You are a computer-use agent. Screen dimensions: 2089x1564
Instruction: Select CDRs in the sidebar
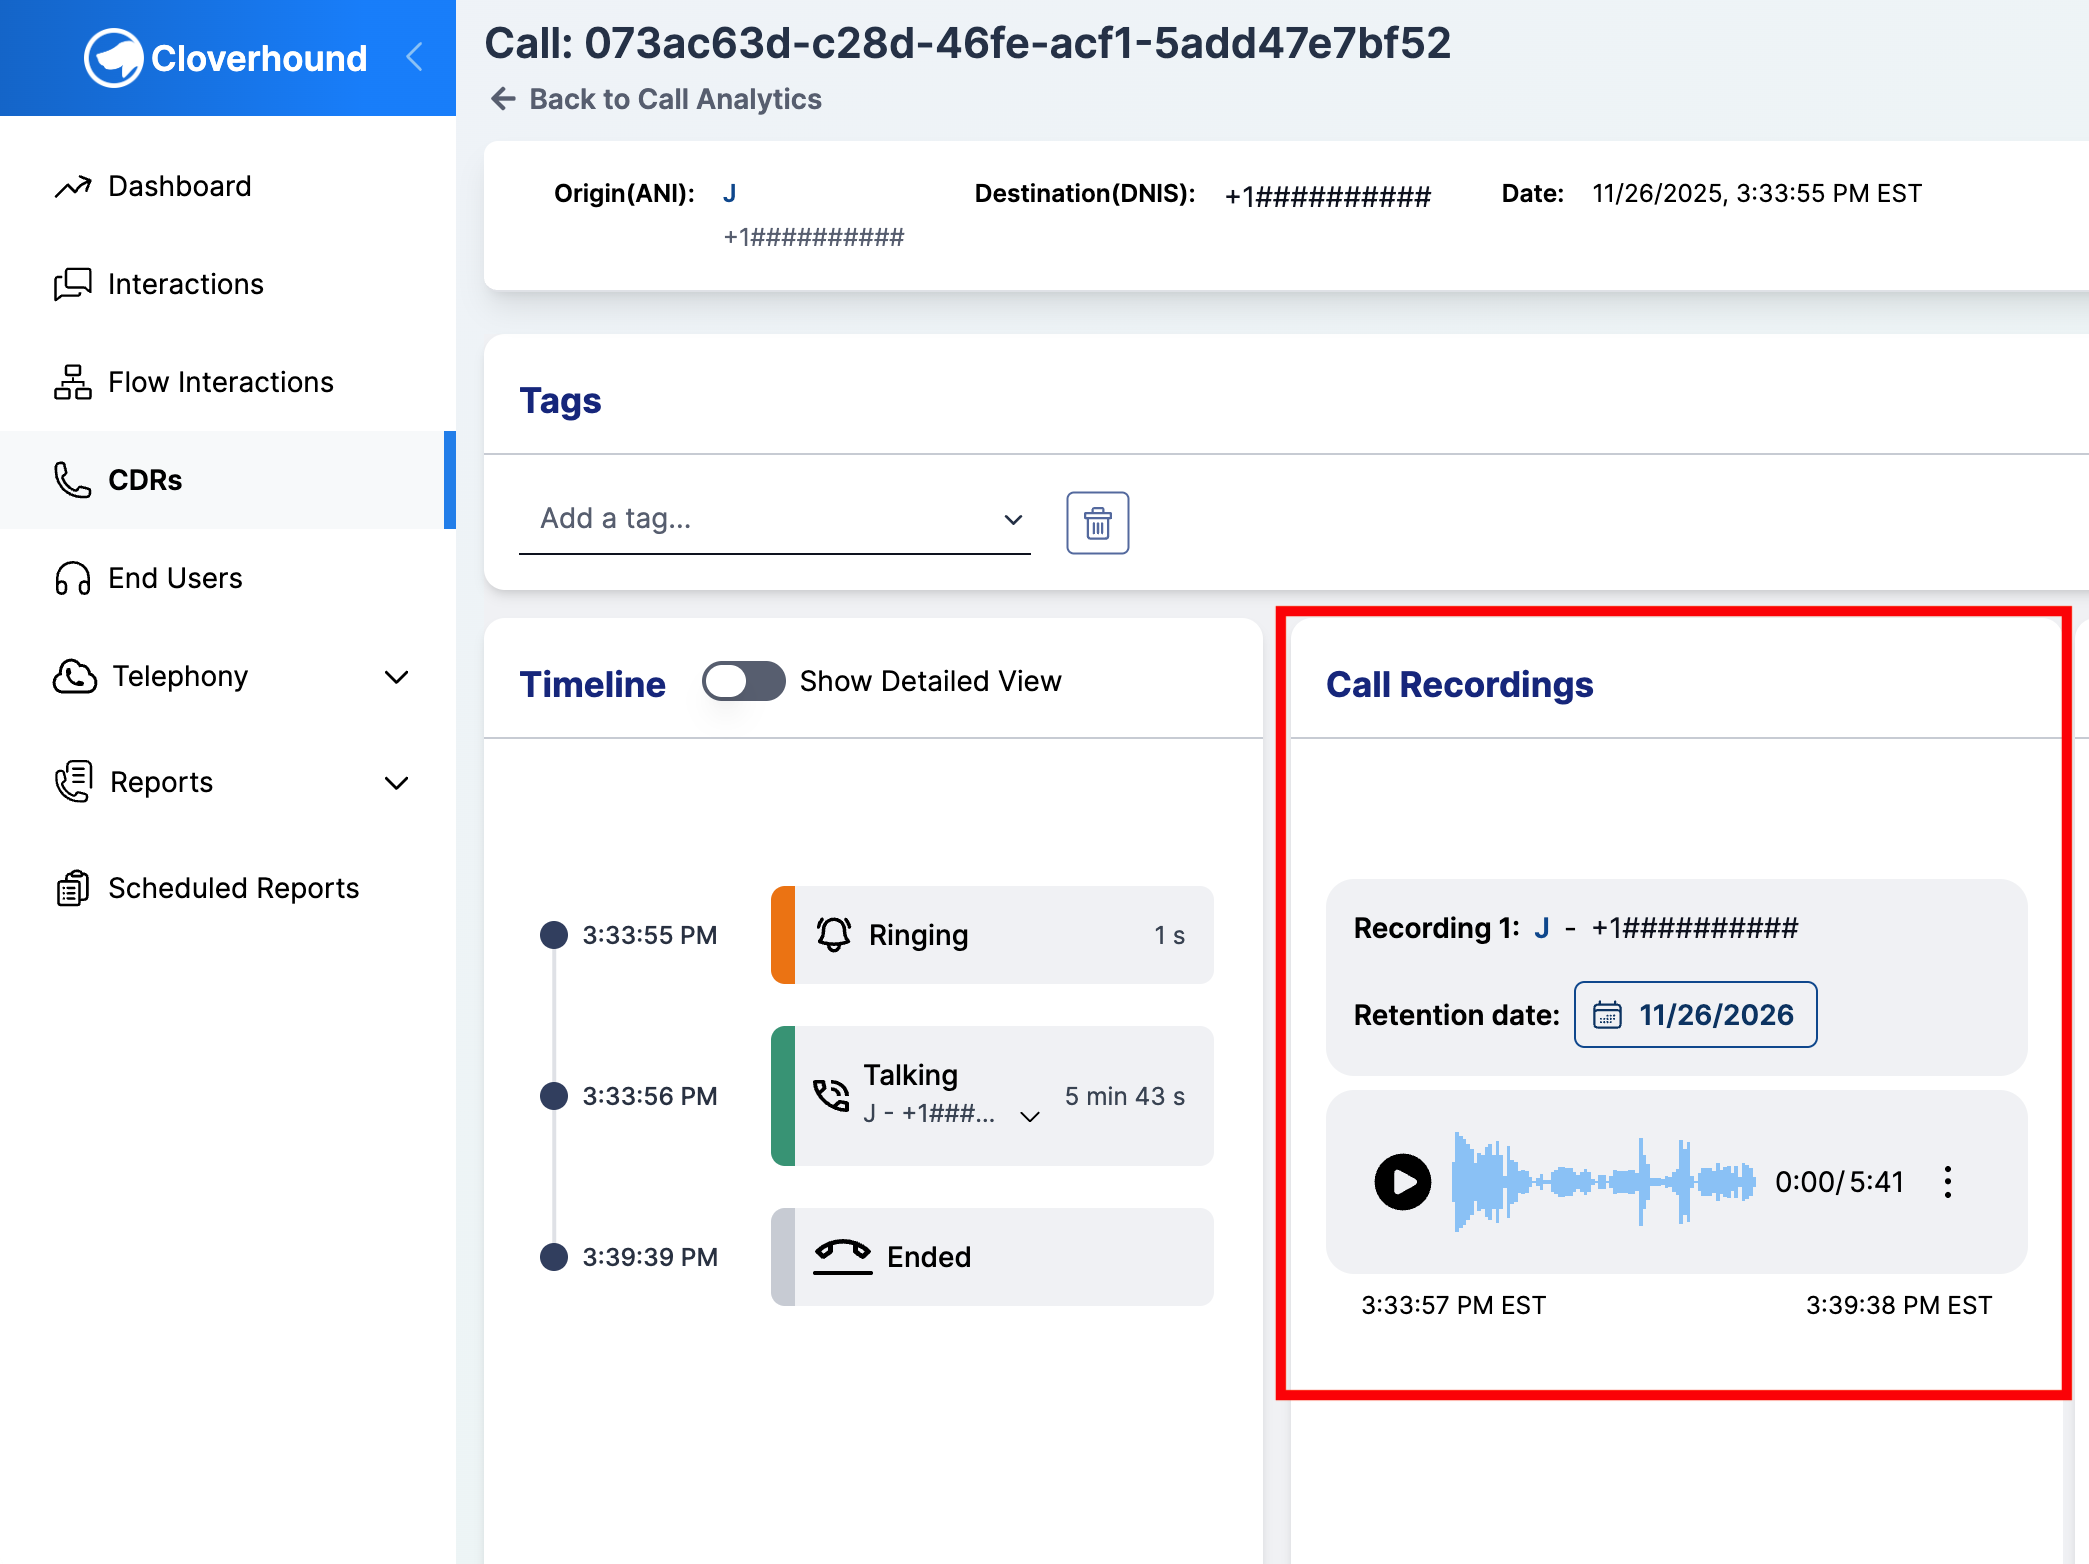(x=228, y=480)
